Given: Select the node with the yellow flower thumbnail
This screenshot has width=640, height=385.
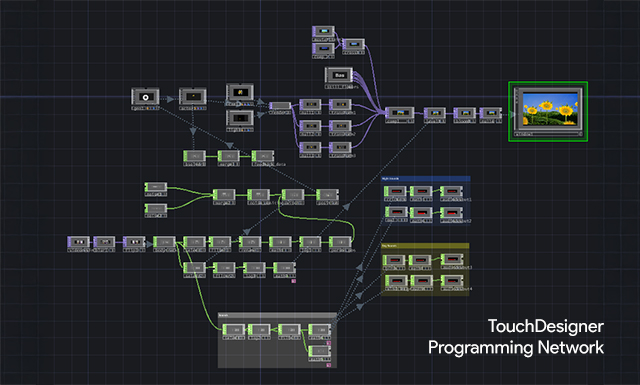Looking at the screenshot, I should coord(240,92).
